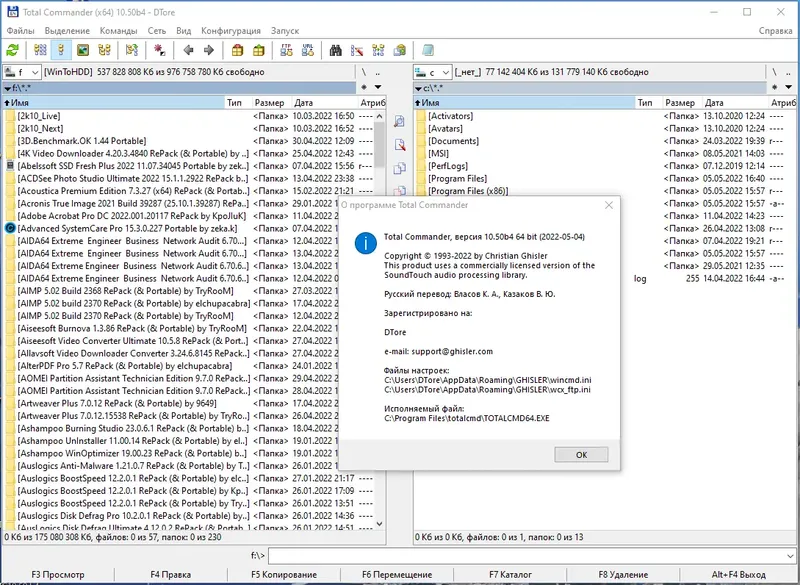
Task: Click the Alt+F4 Выход button
Action: pos(738,574)
